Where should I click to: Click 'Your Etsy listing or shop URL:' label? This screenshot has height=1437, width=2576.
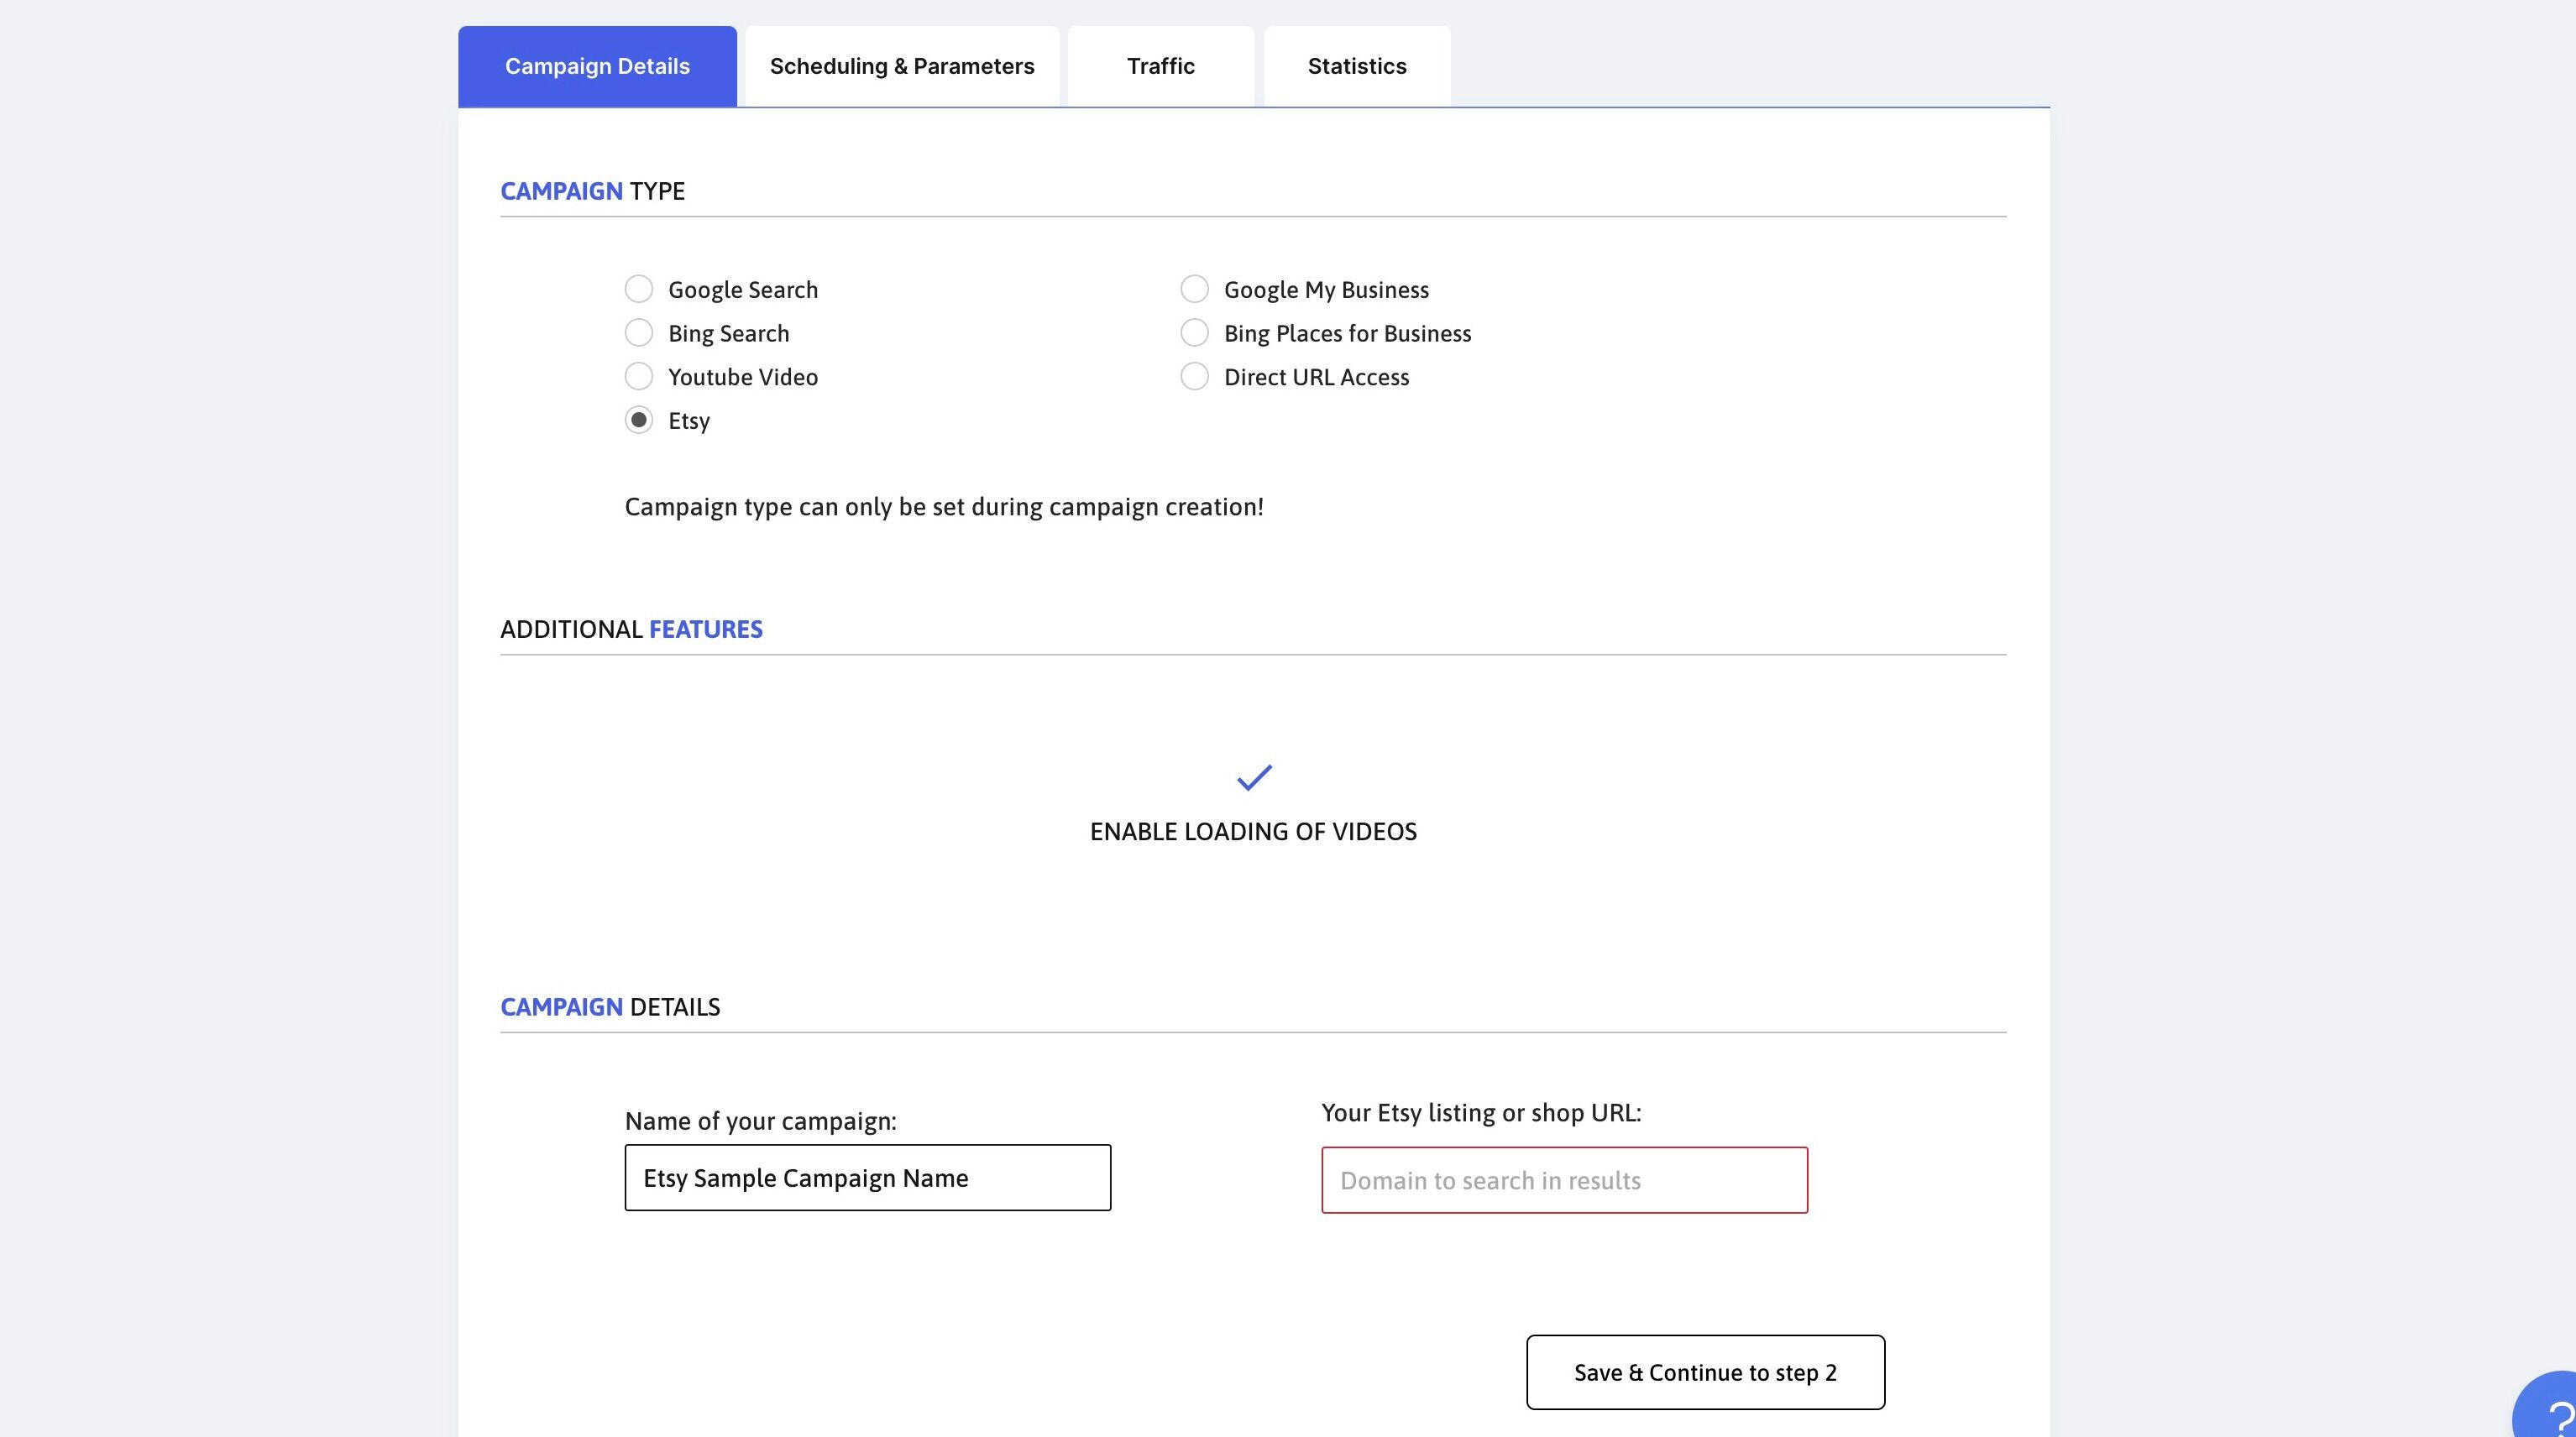point(1481,1113)
